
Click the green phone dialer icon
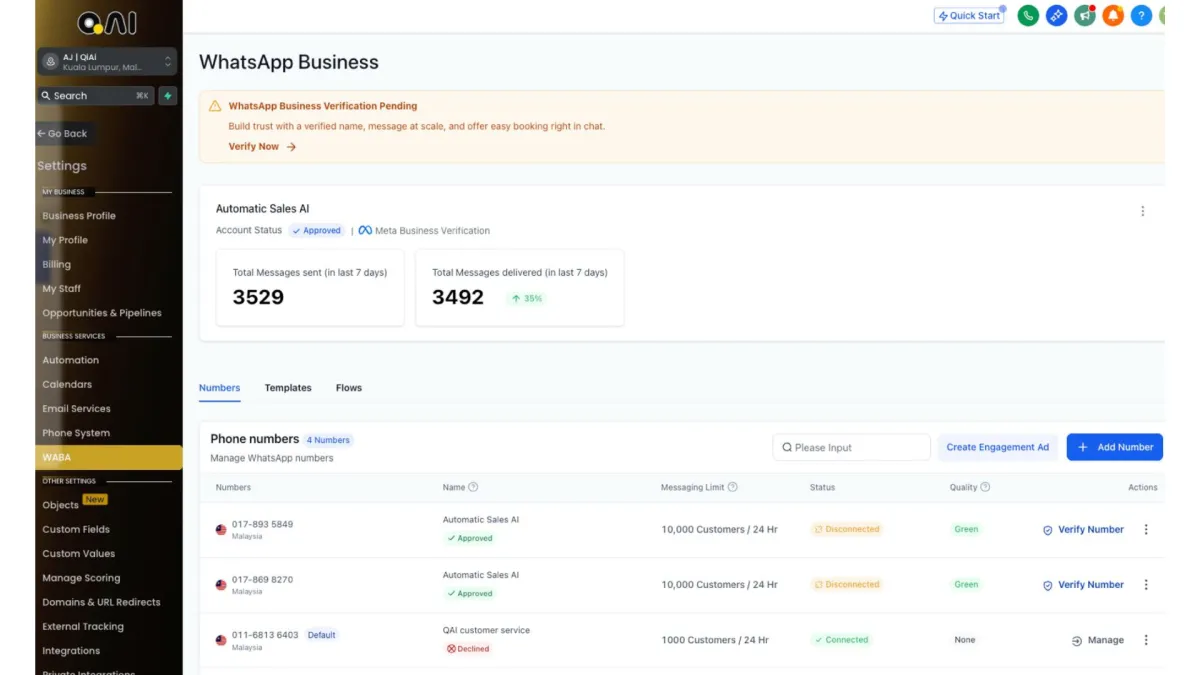(x=1028, y=16)
